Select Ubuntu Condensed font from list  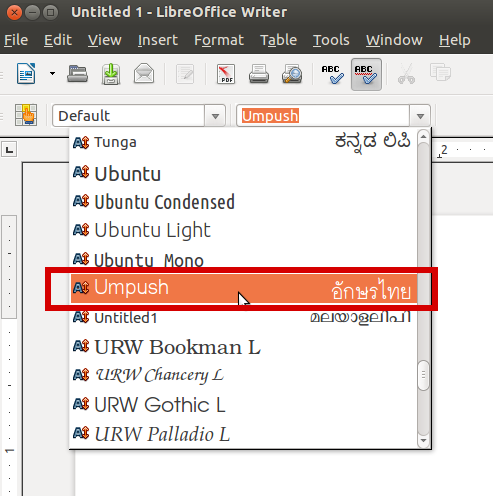coord(243,202)
